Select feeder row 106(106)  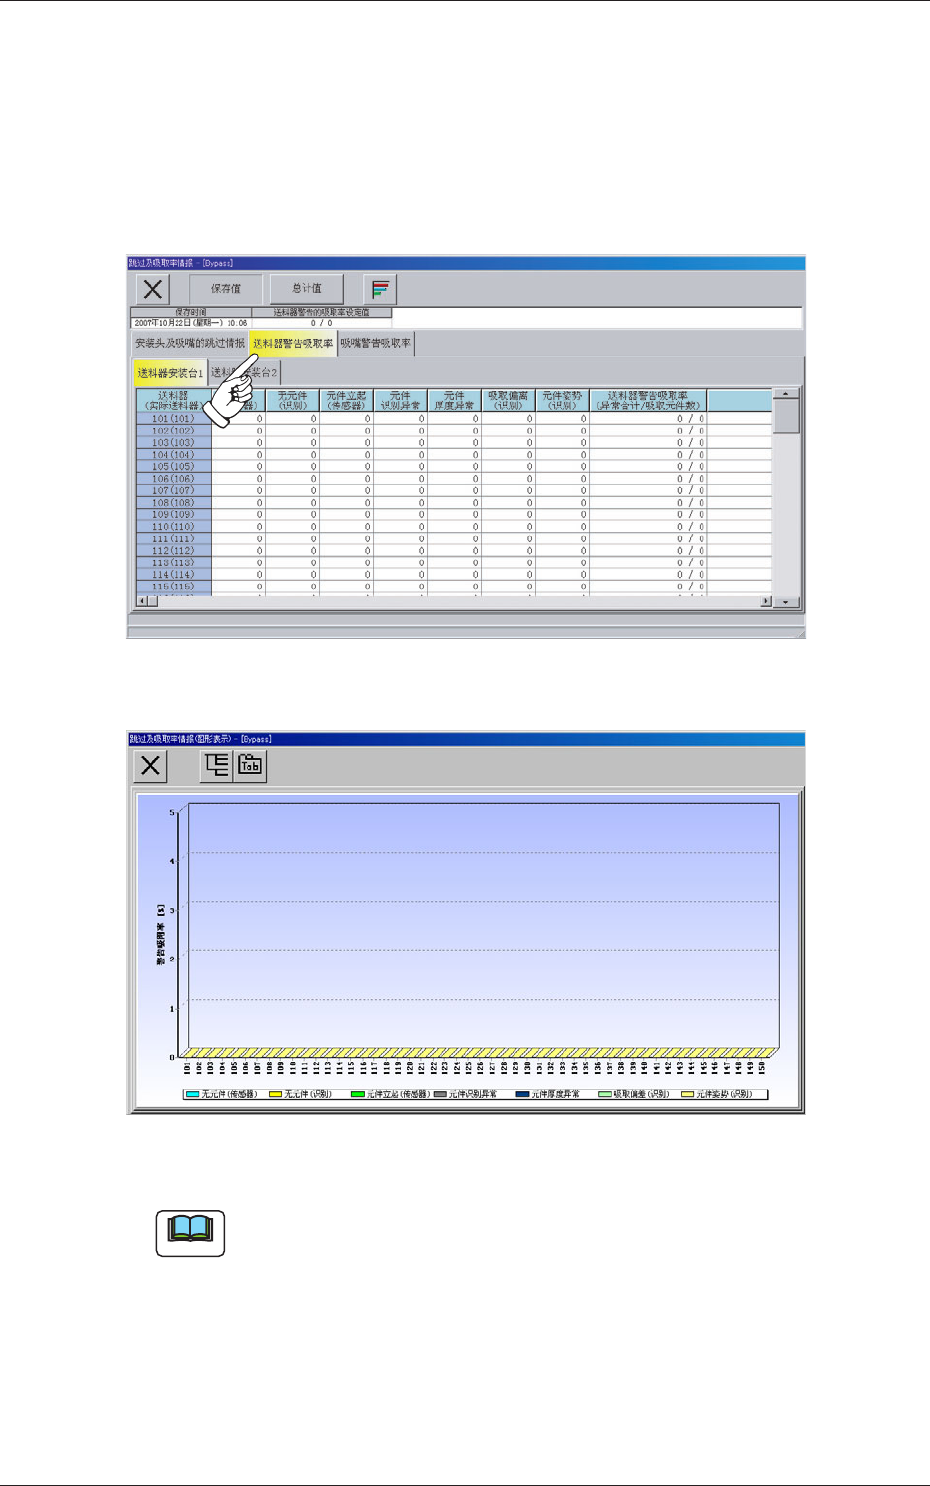pos(174,479)
